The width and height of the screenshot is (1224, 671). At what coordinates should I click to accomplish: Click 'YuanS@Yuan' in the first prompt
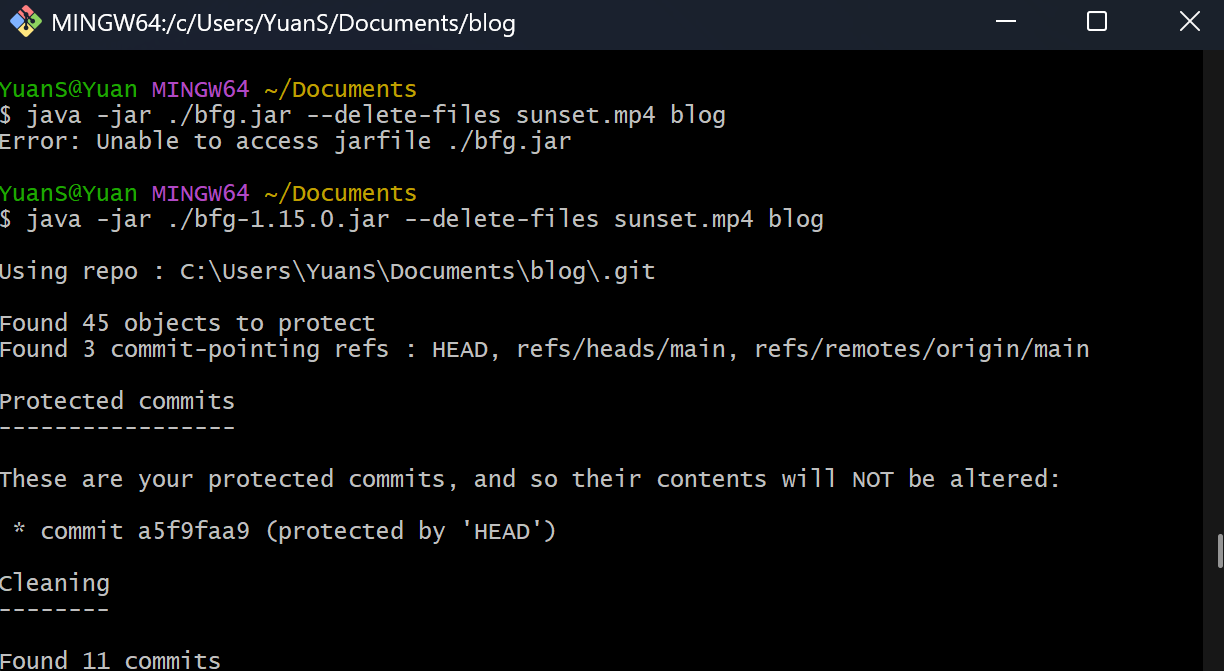pos(69,89)
